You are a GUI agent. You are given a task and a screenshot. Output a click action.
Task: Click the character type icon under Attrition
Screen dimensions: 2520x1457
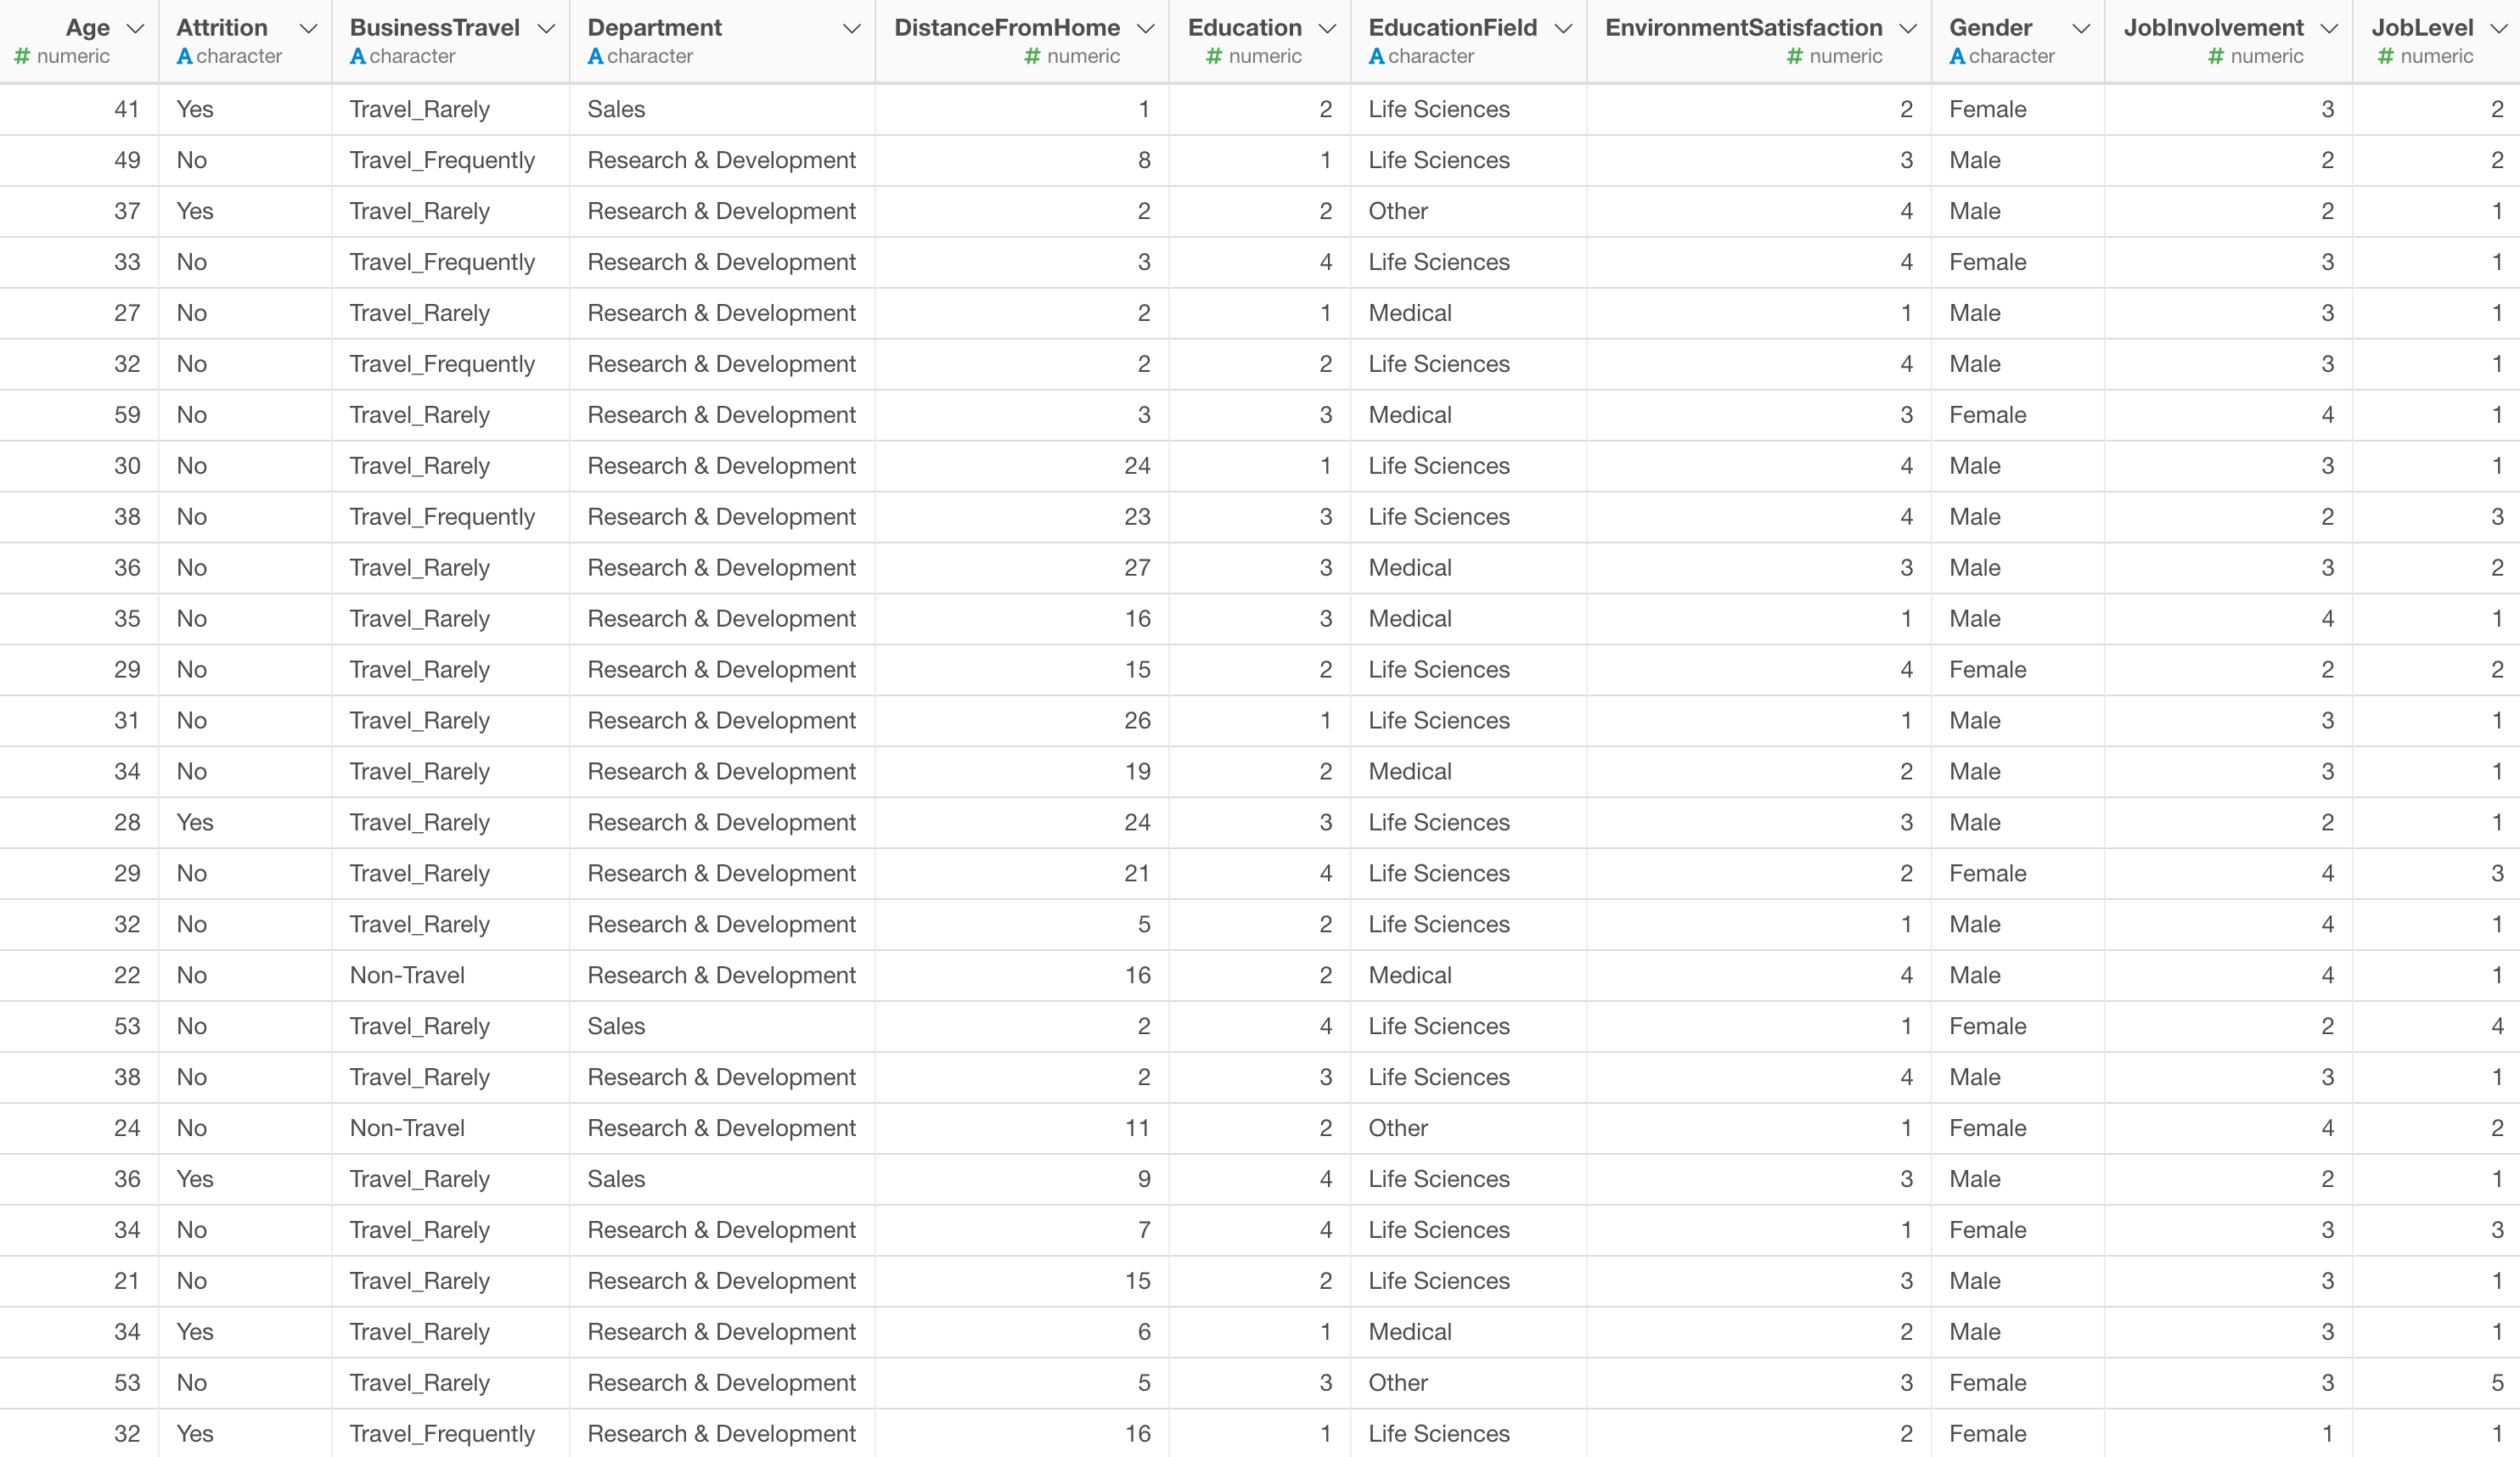coord(184,56)
